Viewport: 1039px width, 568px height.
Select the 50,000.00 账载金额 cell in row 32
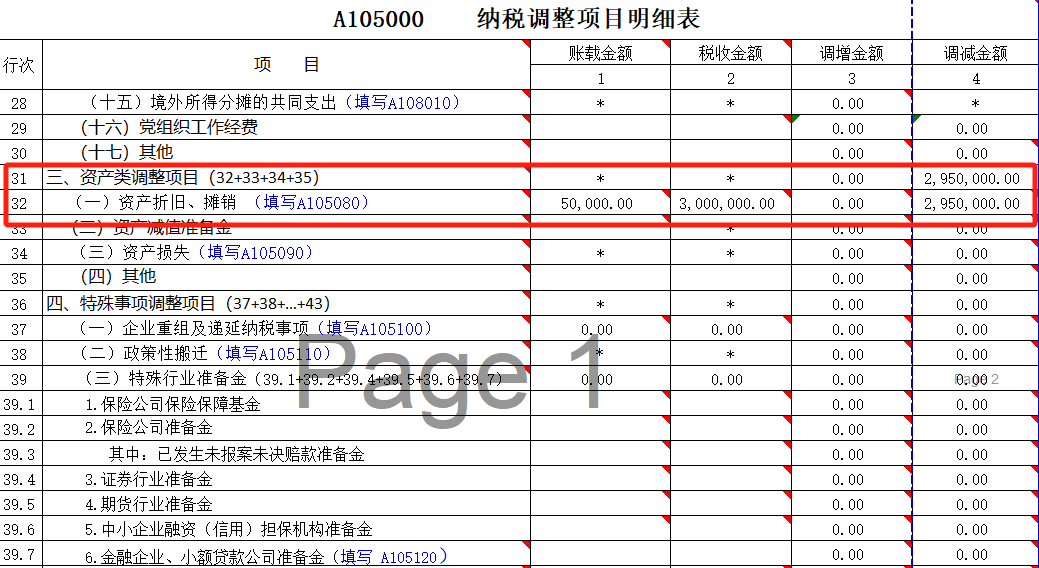click(597, 204)
